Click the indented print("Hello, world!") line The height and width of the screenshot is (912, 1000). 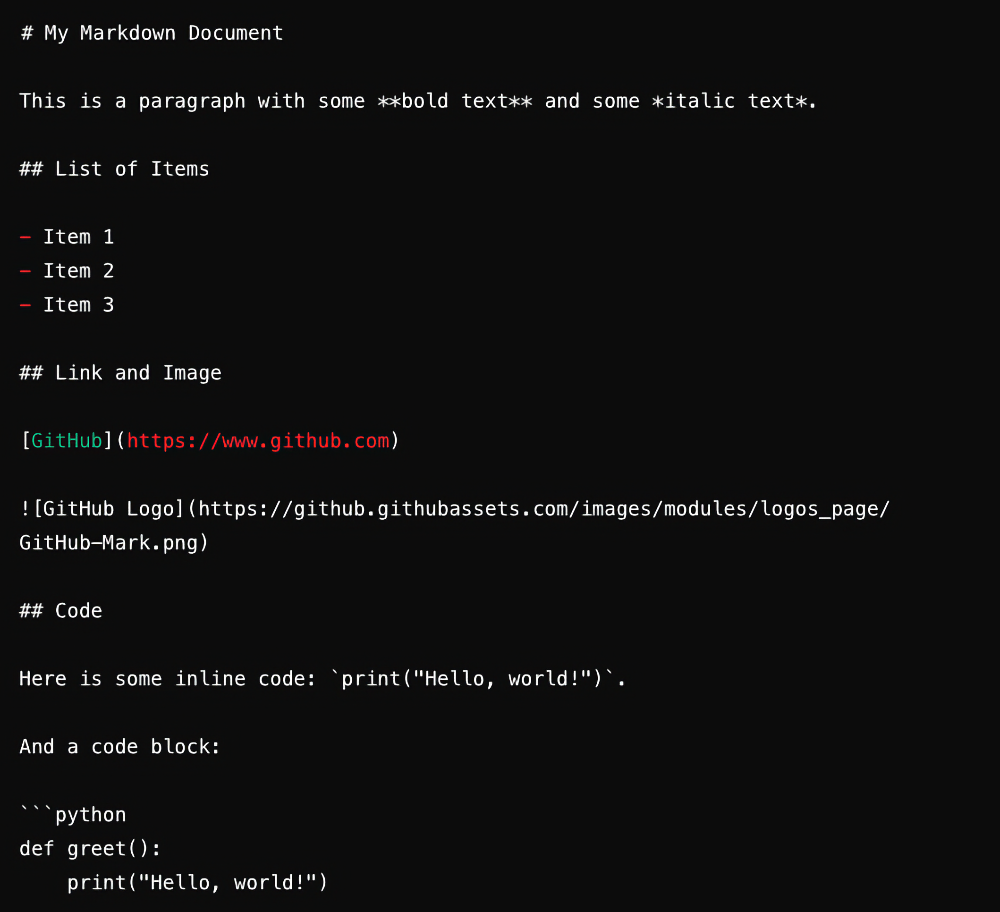tap(197, 883)
